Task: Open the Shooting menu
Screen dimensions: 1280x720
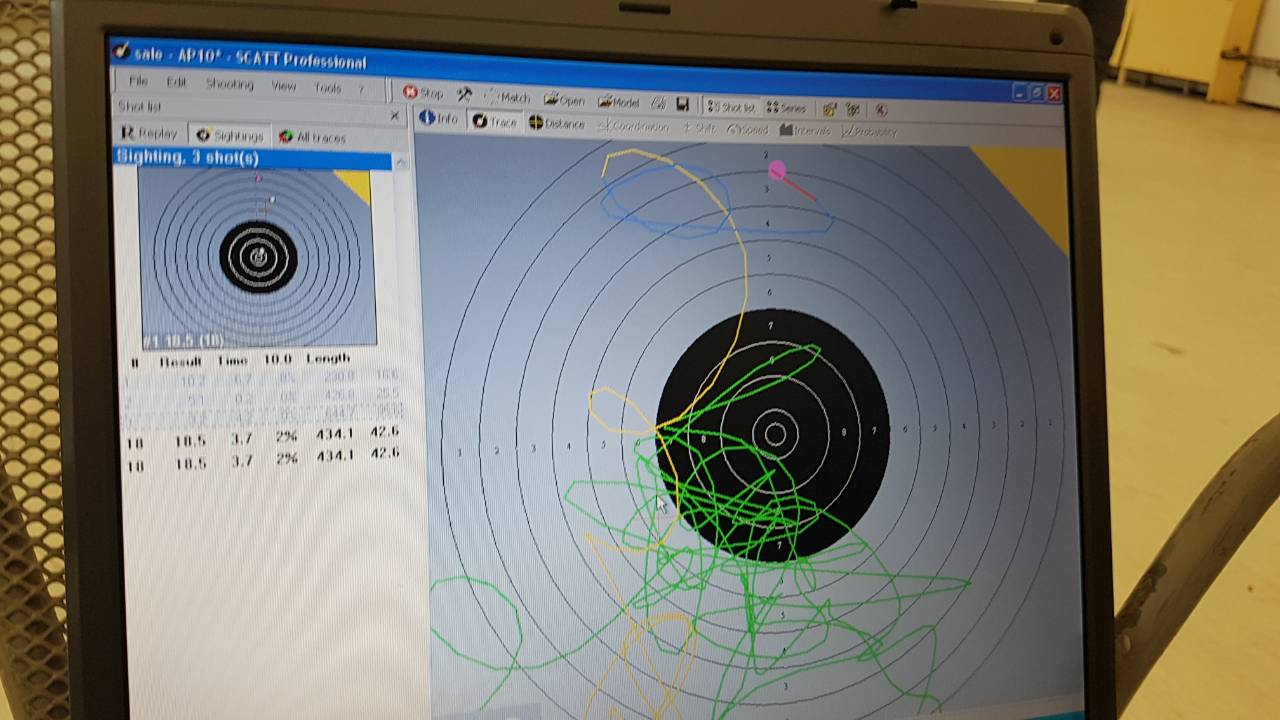Action: 229,84
